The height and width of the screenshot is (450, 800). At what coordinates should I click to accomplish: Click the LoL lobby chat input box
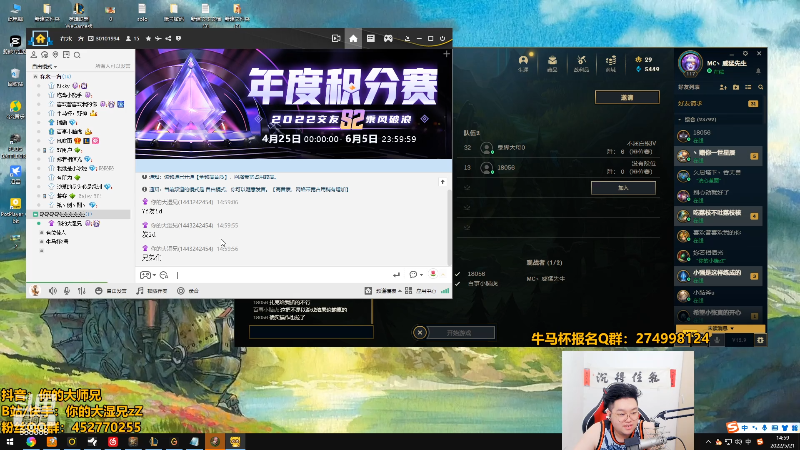point(311,332)
